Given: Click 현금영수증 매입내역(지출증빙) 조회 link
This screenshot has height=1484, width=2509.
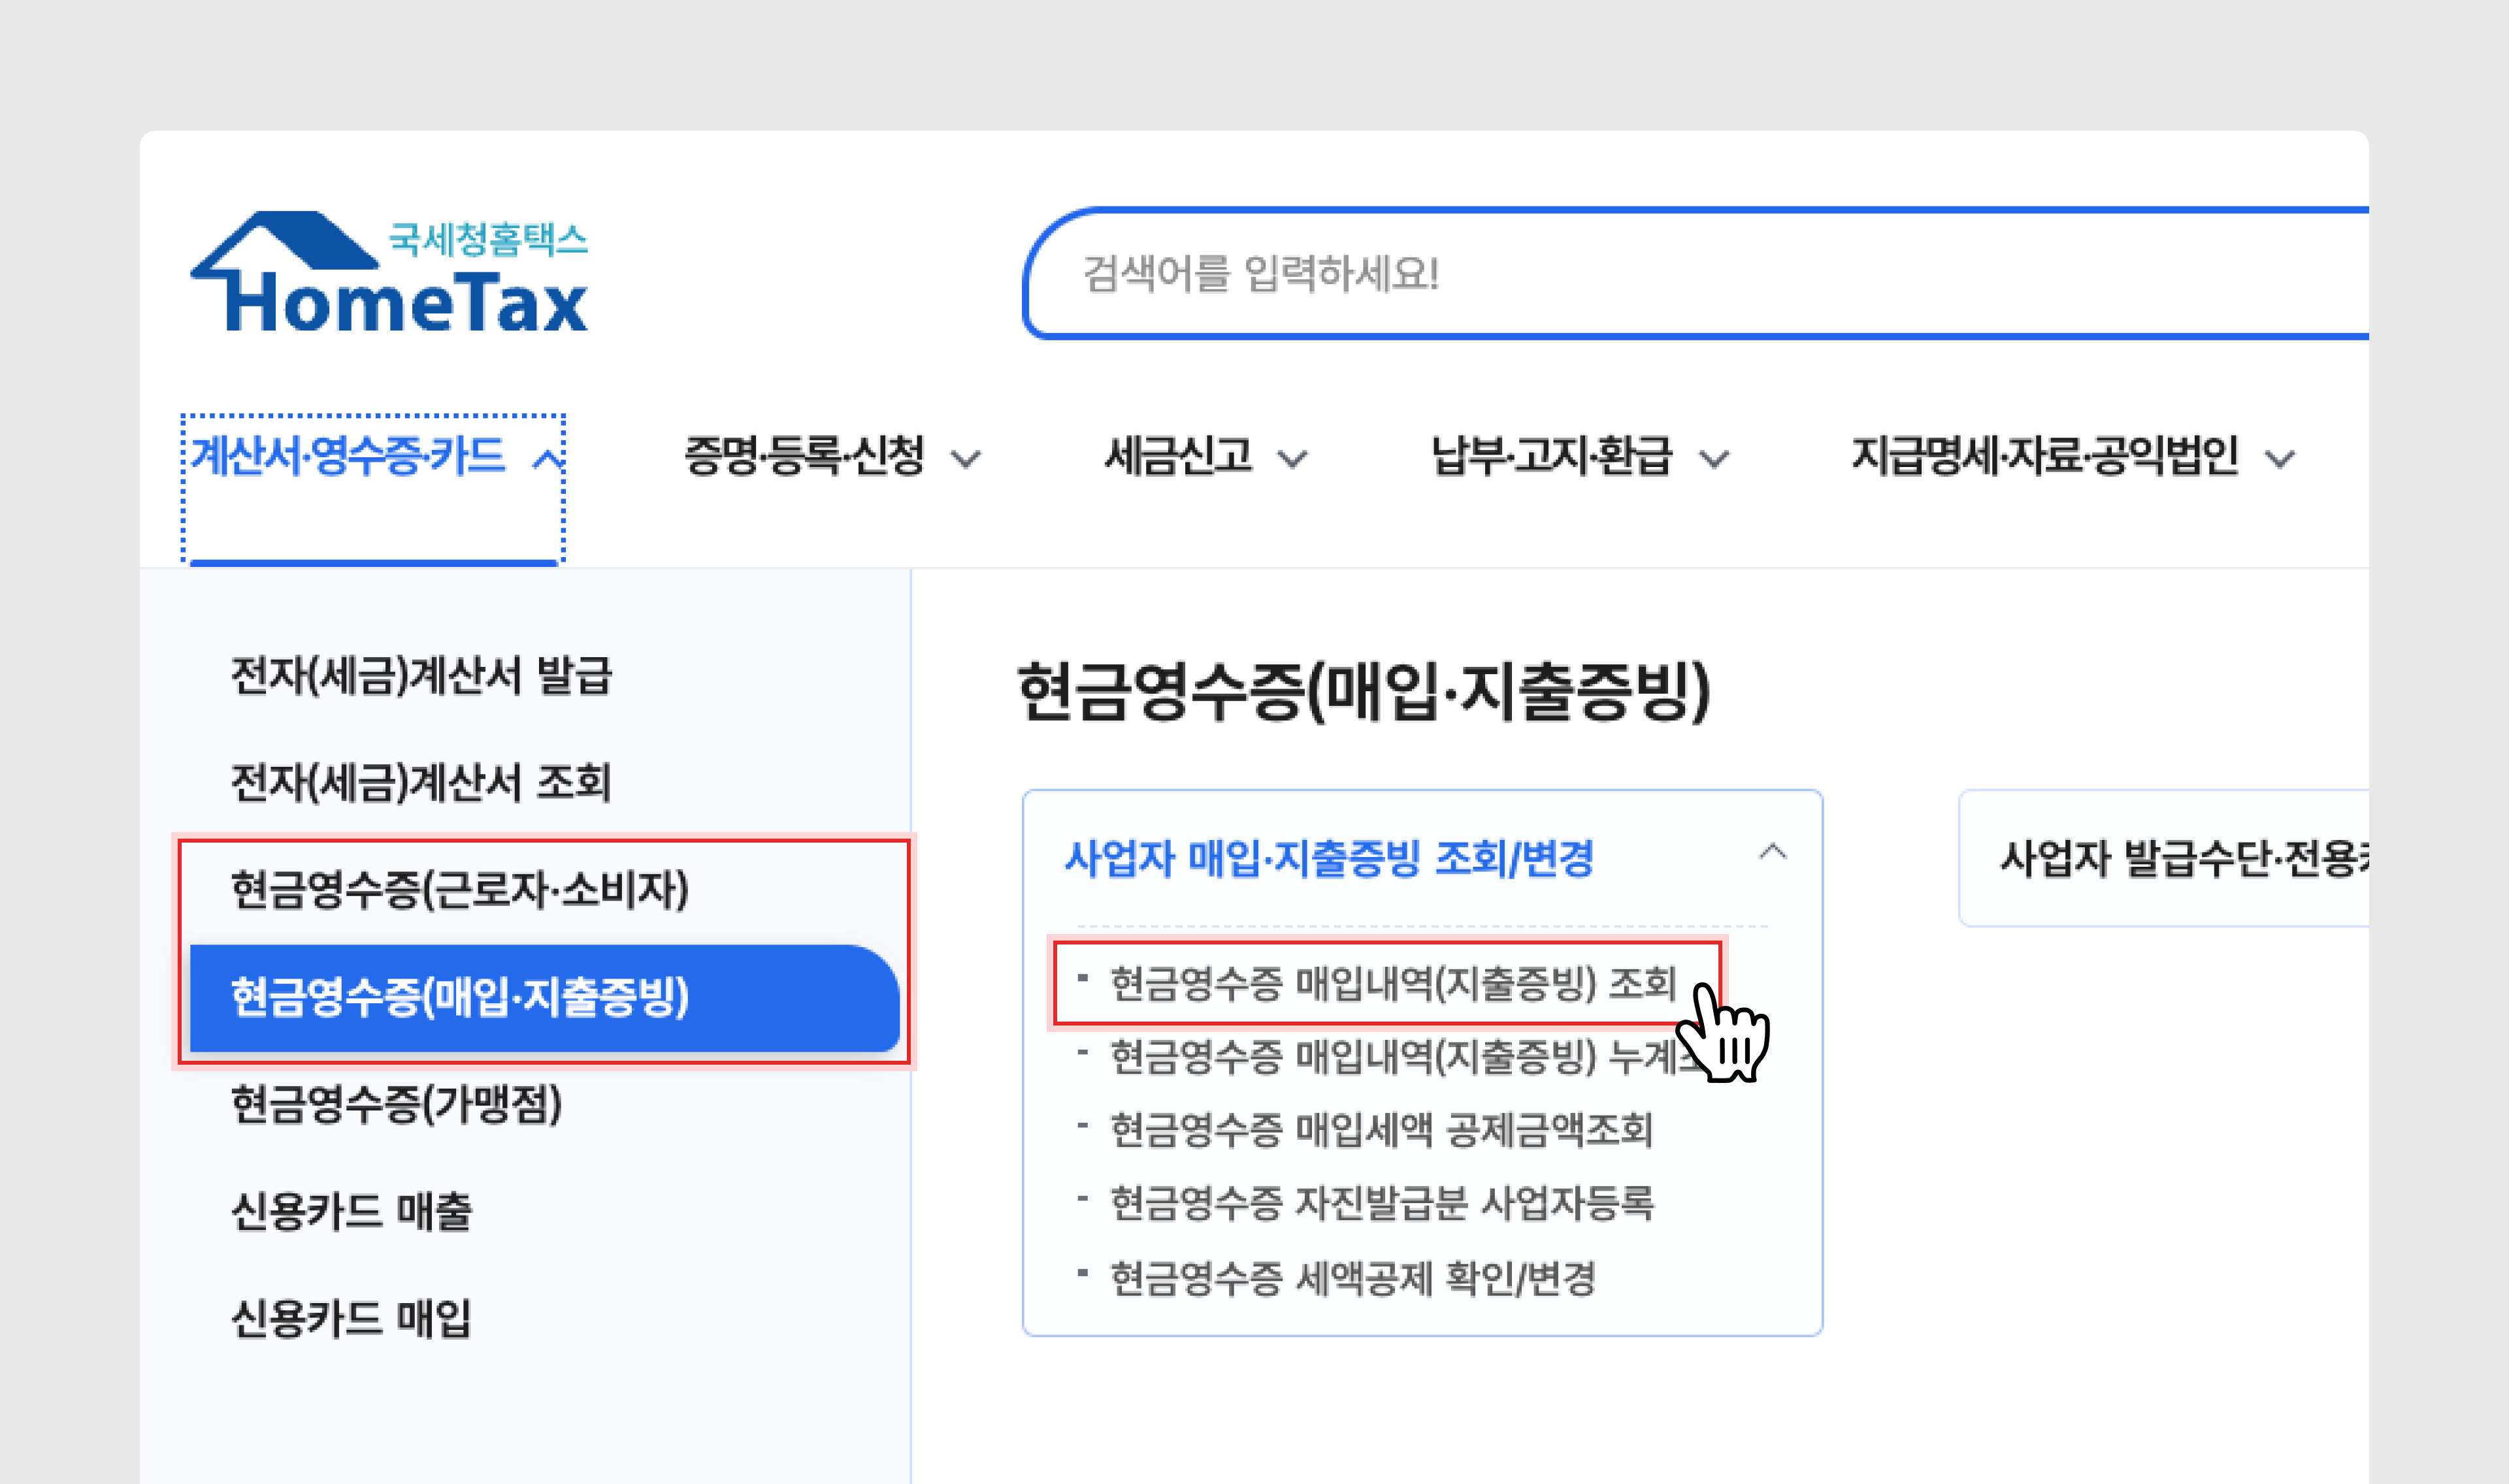Looking at the screenshot, I should click(x=1392, y=984).
